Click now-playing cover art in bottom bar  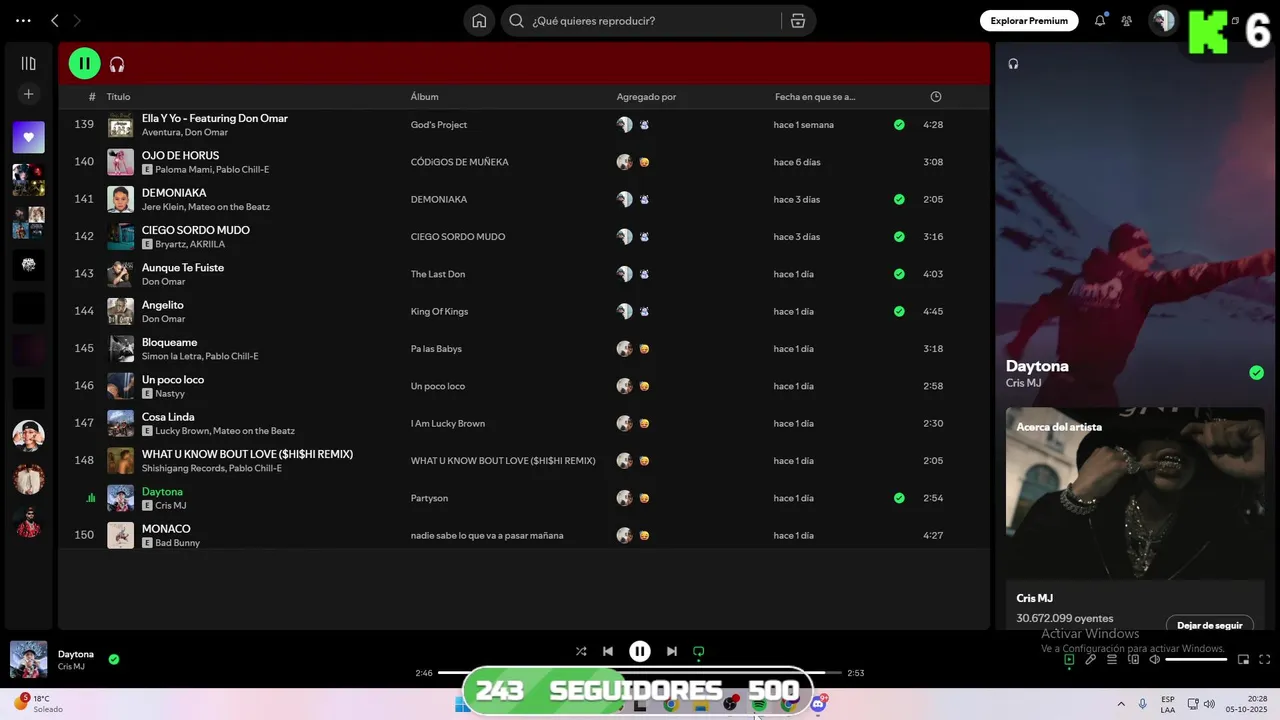pos(29,659)
